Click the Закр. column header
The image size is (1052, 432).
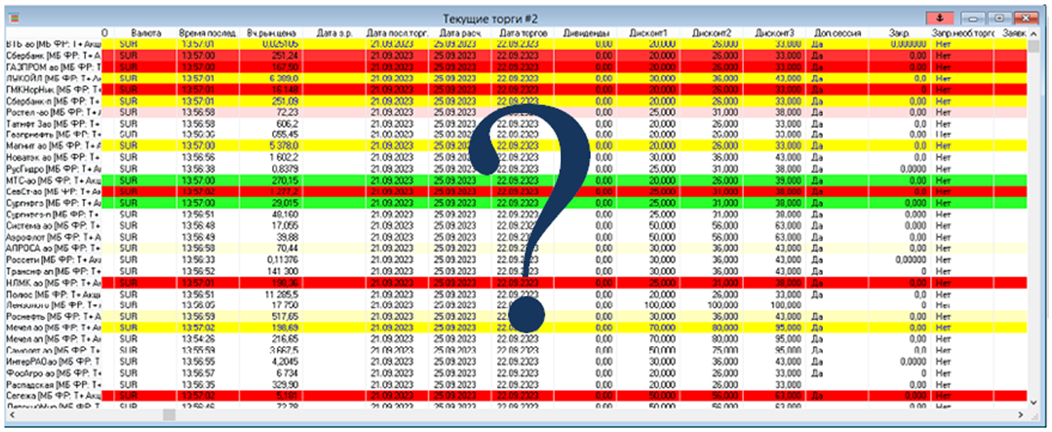click(900, 32)
